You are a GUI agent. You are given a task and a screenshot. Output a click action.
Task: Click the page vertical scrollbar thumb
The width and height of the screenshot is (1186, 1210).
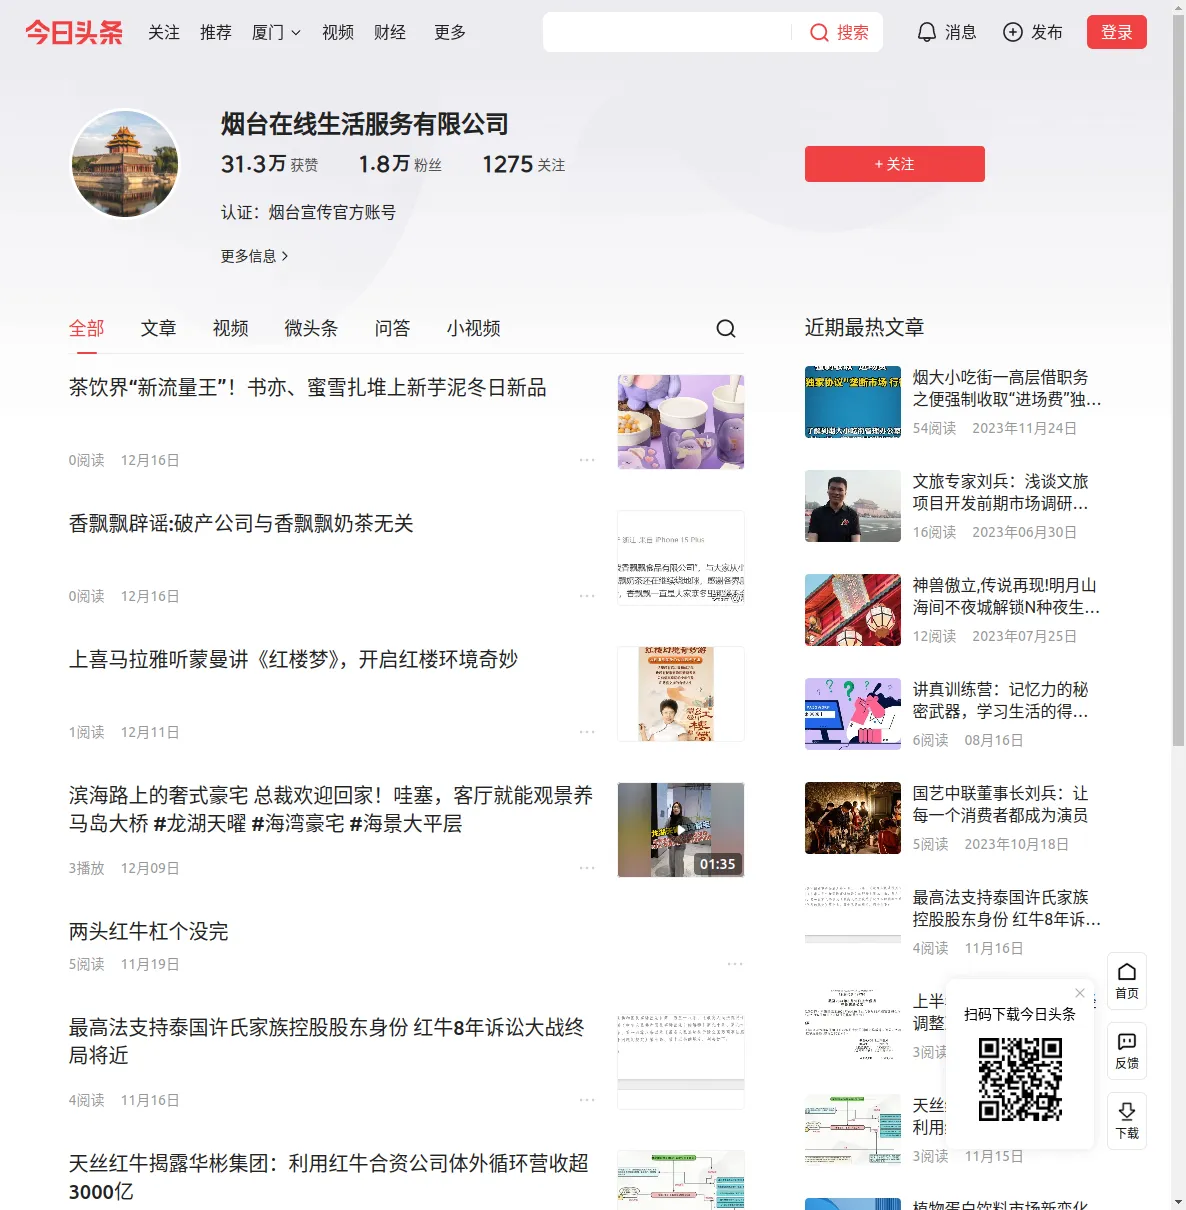pyautogui.click(x=1178, y=380)
